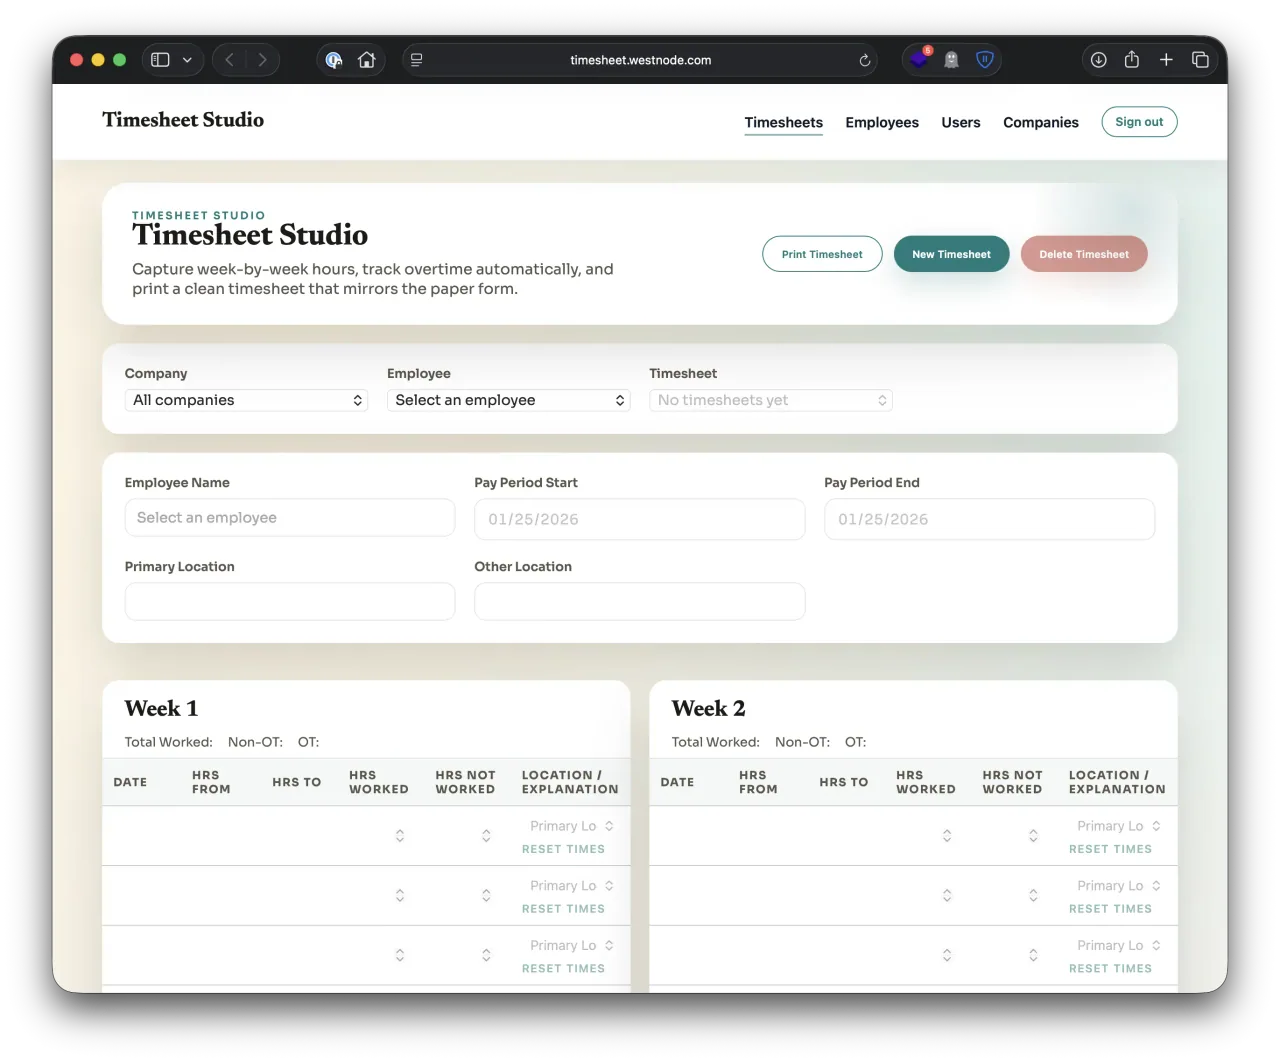Click the Sign out button
Viewport: 1280px width, 1062px height.
pos(1139,122)
